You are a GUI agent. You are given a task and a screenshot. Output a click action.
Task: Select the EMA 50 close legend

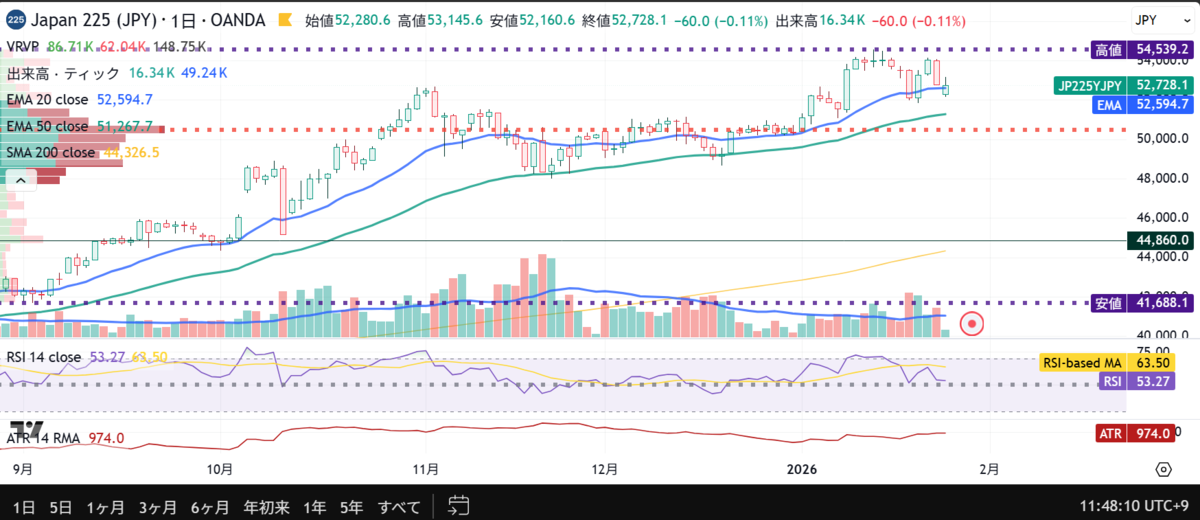click(x=48, y=126)
